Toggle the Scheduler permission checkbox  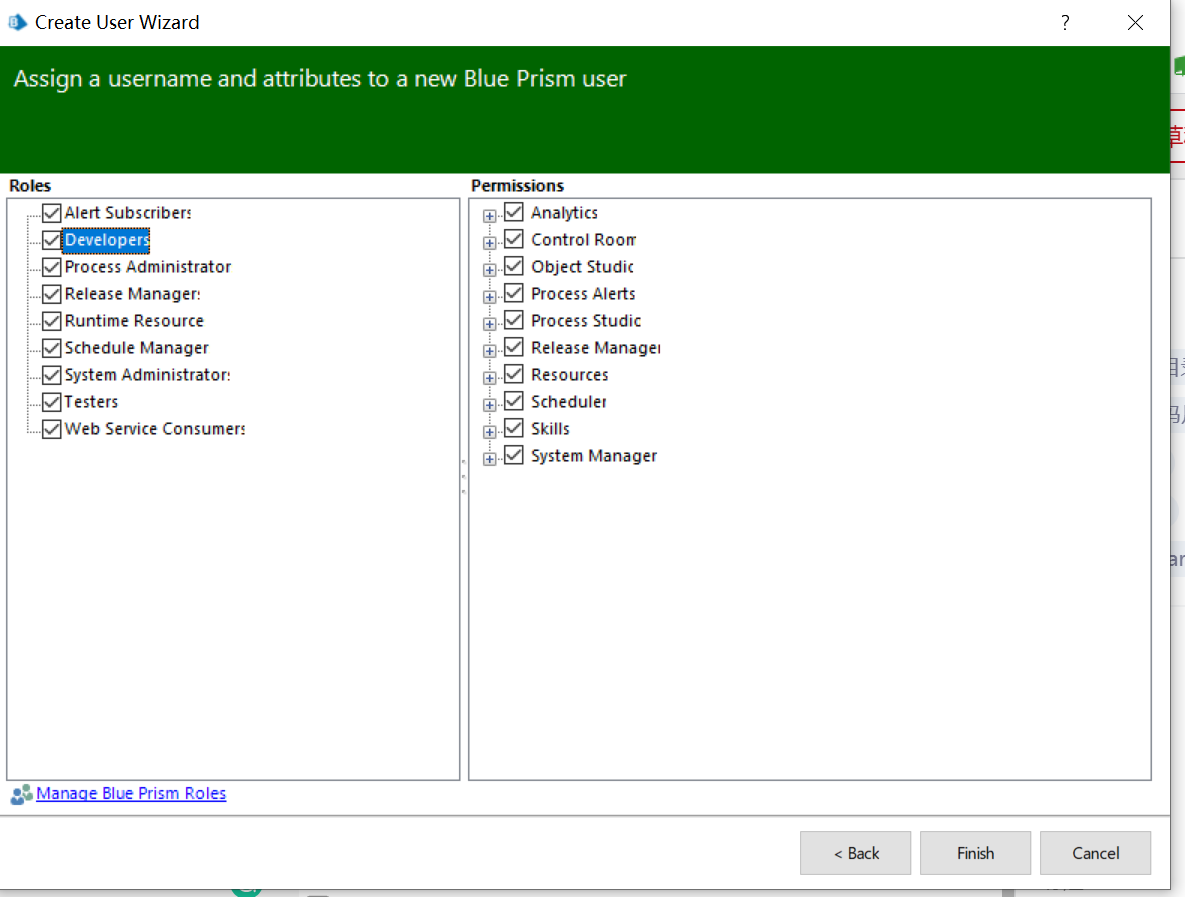(514, 401)
